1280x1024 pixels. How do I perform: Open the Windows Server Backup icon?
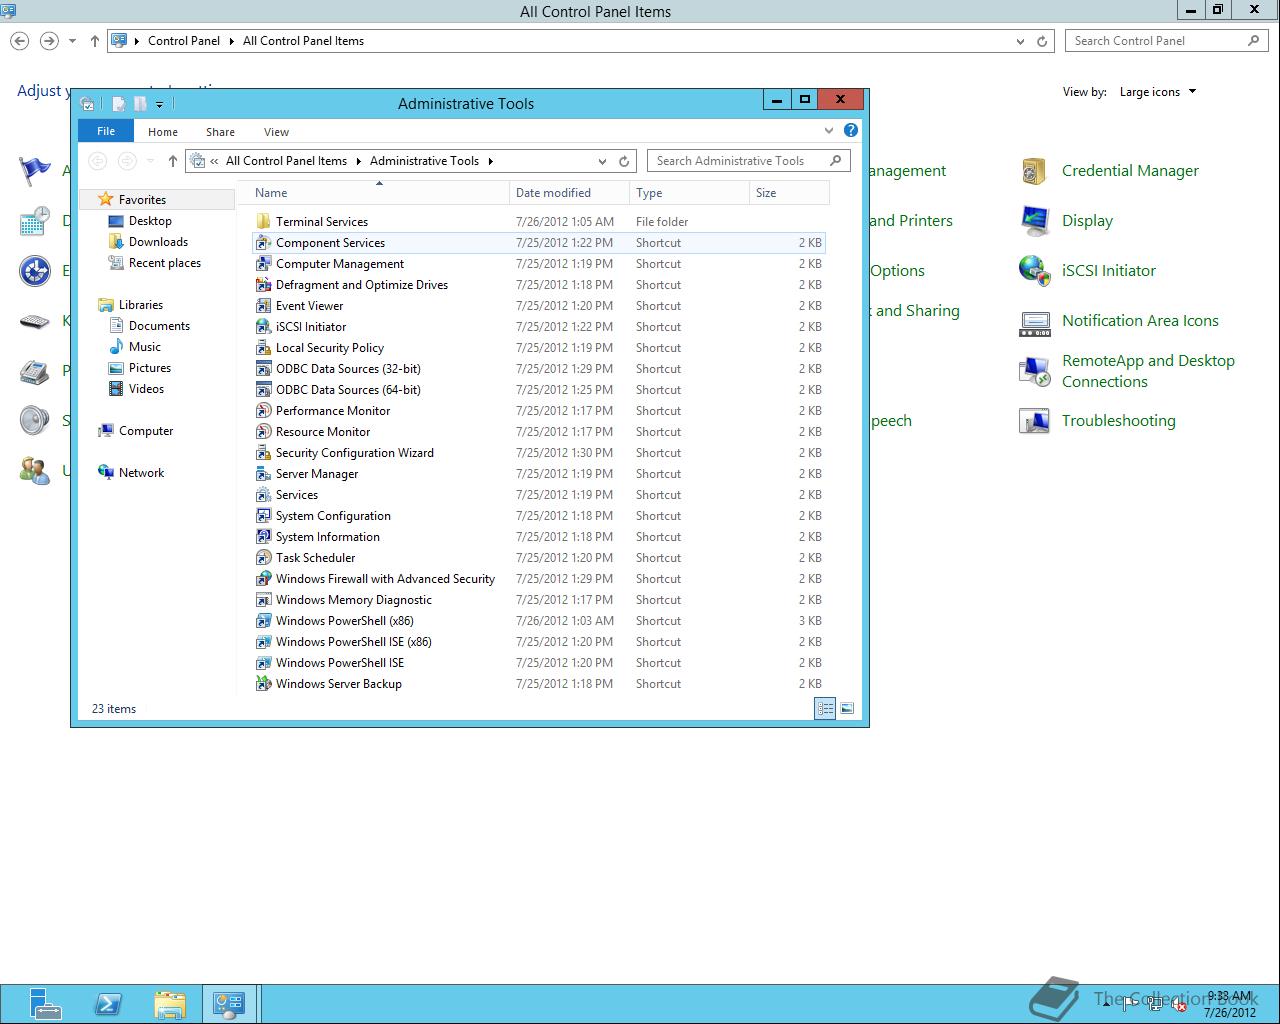point(263,684)
